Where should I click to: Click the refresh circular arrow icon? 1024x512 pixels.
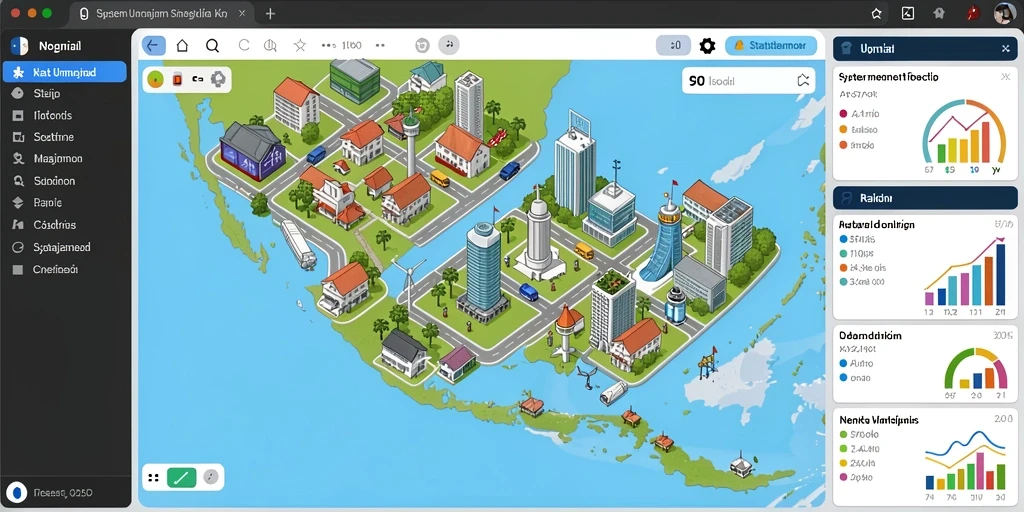pyautogui.click(x=244, y=45)
